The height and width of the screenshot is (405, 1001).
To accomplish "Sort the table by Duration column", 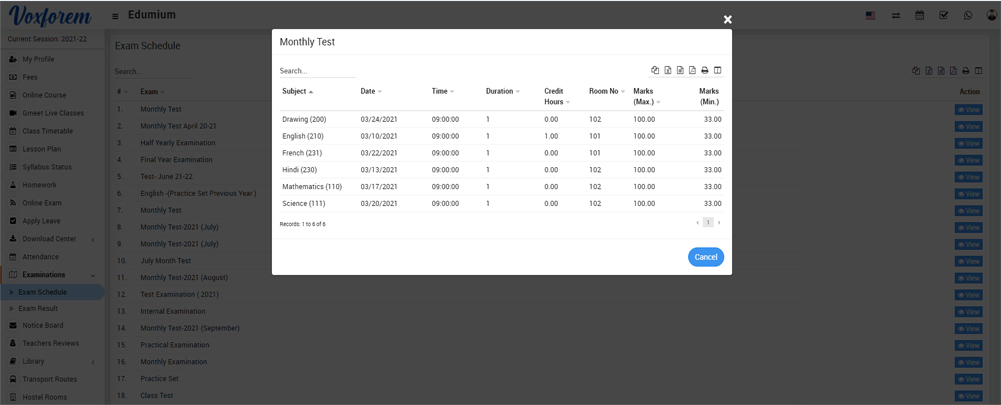I will pyautogui.click(x=502, y=92).
